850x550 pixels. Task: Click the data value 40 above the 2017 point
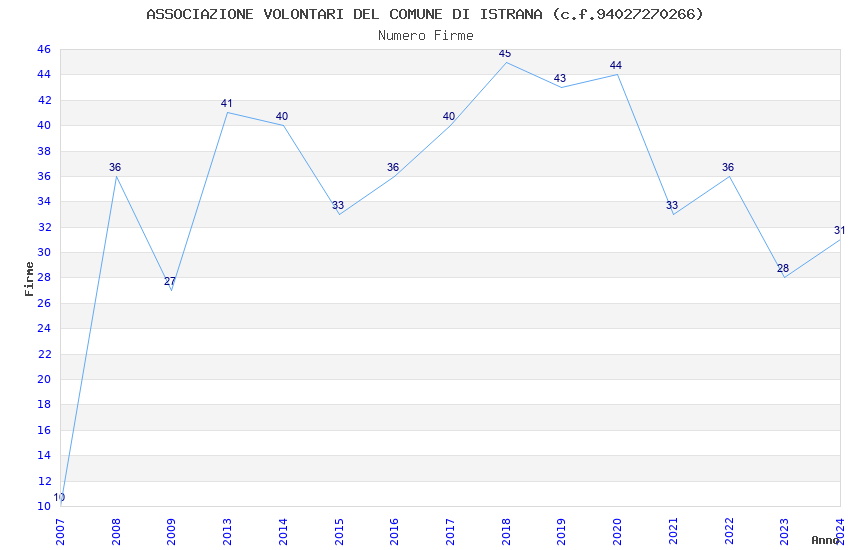449,116
